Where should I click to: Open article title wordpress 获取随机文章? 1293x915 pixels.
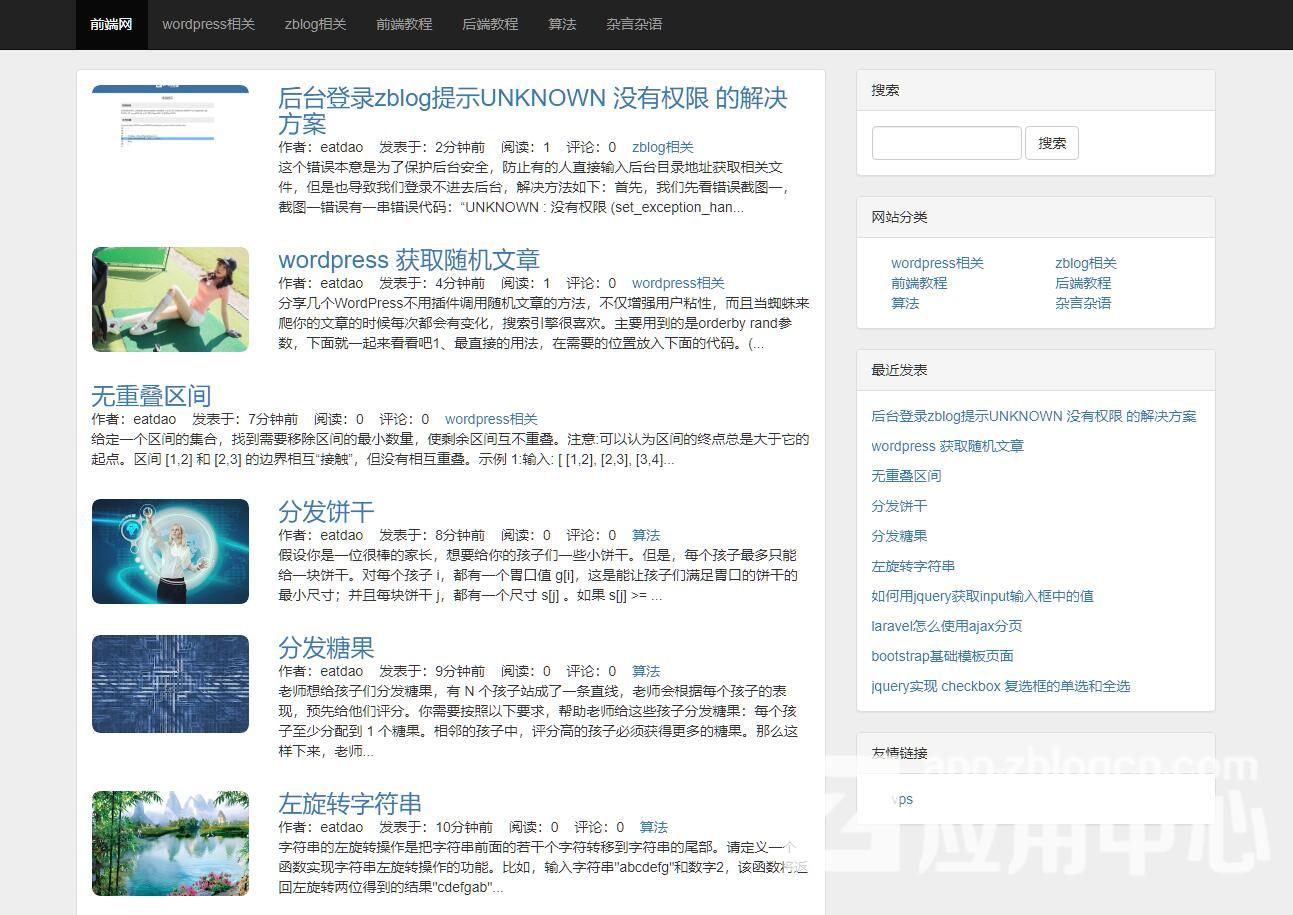pyautogui.click(x=408, y=260)
